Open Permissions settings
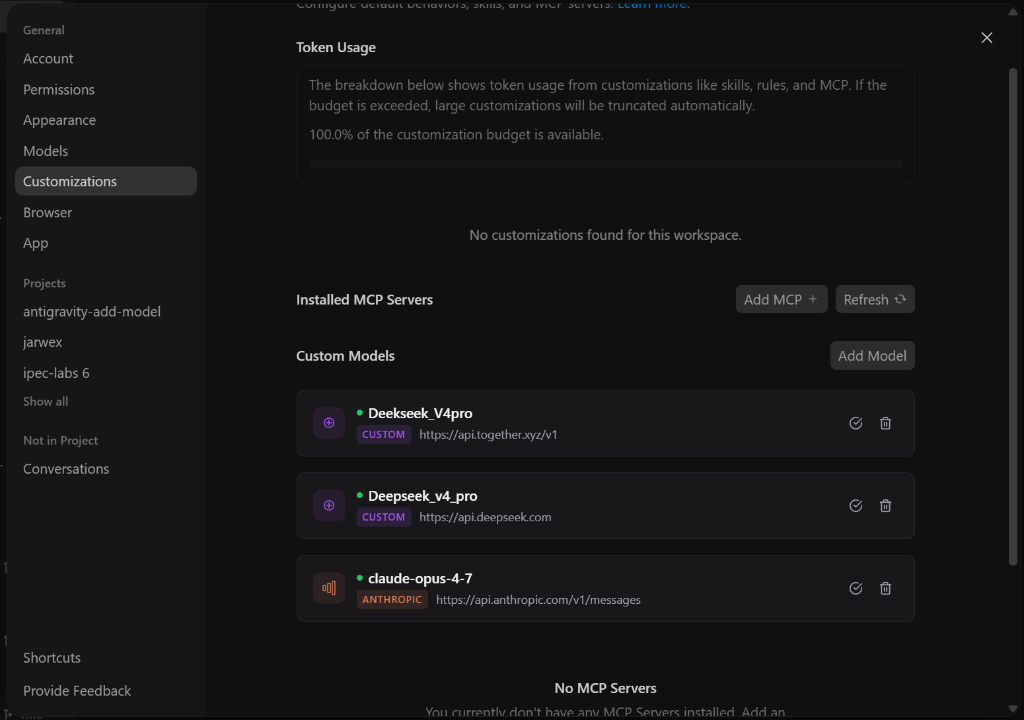This screenshot has height=720, width=1024. pos(59,90)
